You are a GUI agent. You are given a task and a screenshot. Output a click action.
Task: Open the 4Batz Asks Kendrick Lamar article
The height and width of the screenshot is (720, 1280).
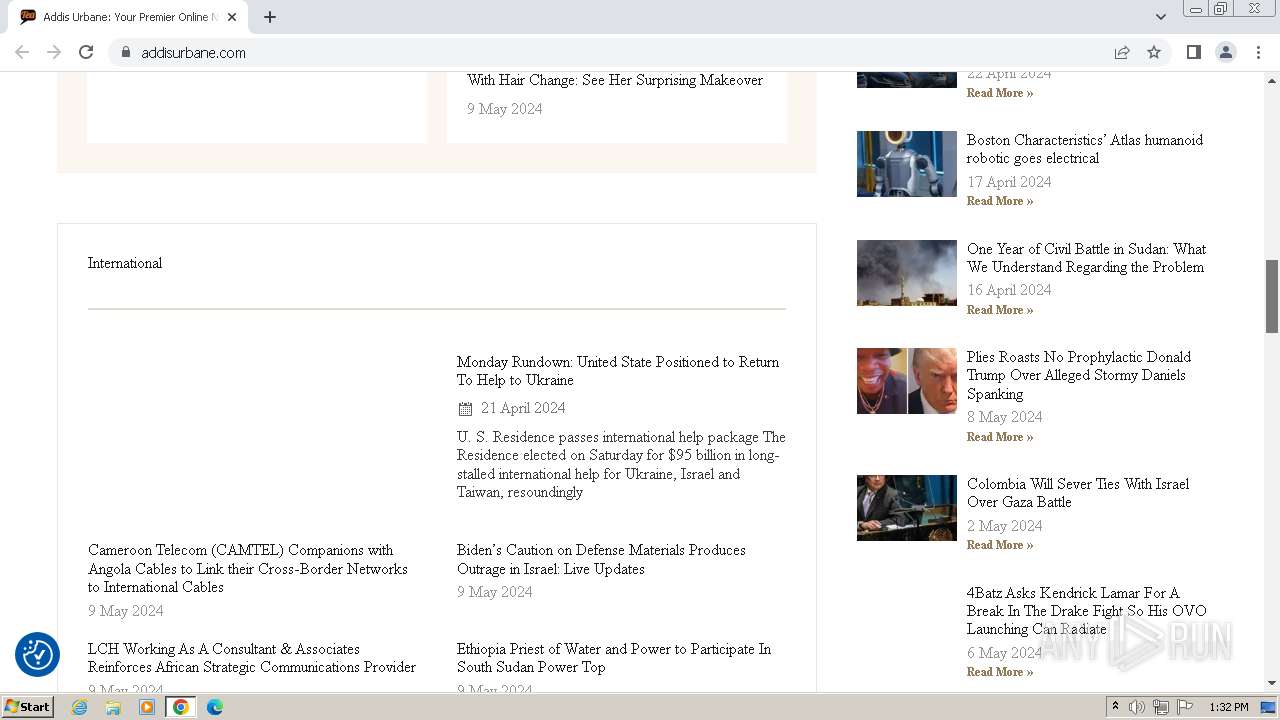[x=1086, y=611]
